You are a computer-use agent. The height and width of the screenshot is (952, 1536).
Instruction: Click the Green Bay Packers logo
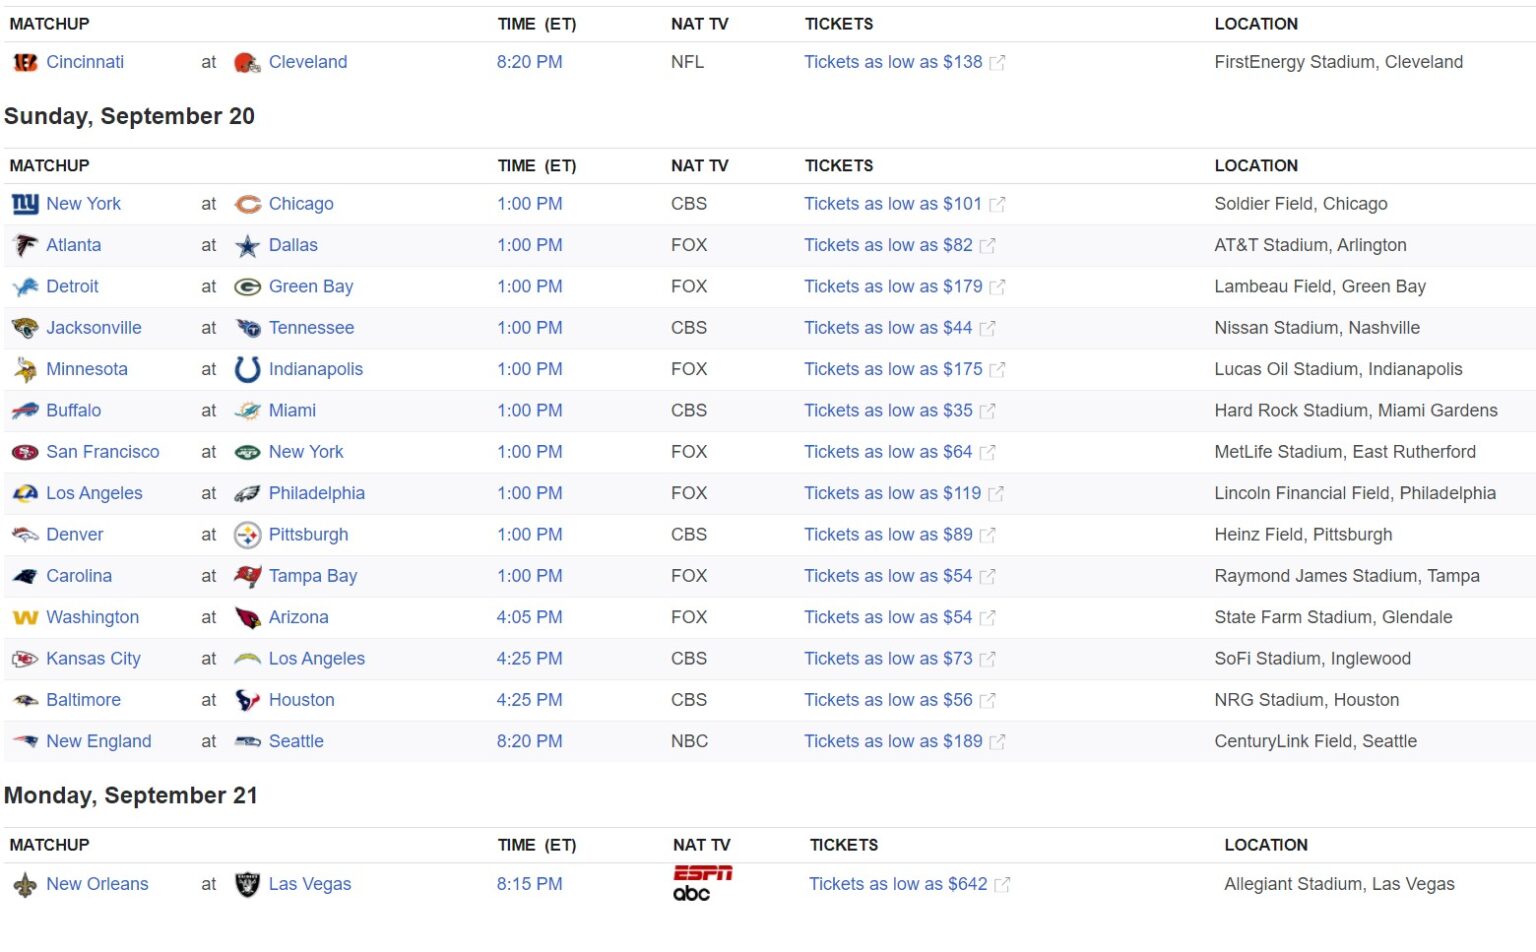246,287
